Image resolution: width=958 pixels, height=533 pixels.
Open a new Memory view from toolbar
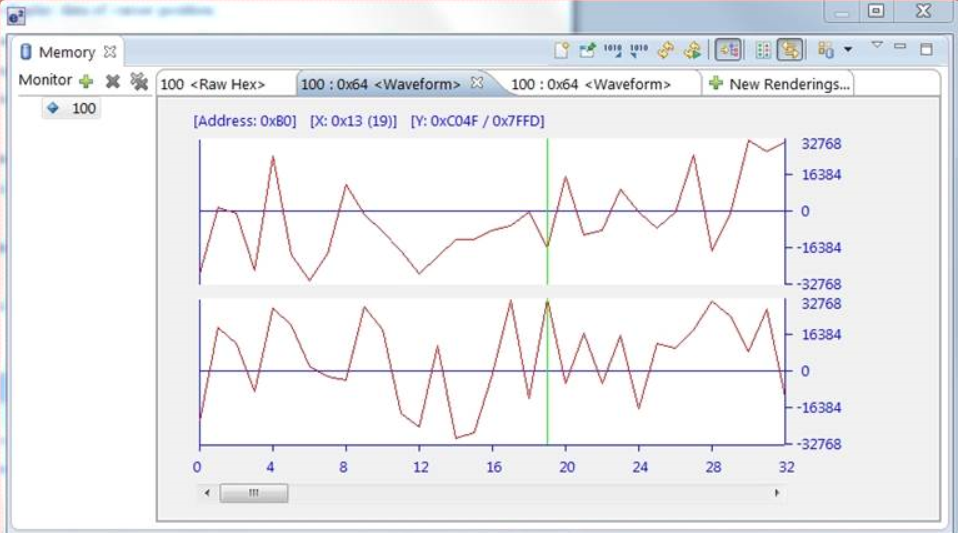tap(561, 50)
